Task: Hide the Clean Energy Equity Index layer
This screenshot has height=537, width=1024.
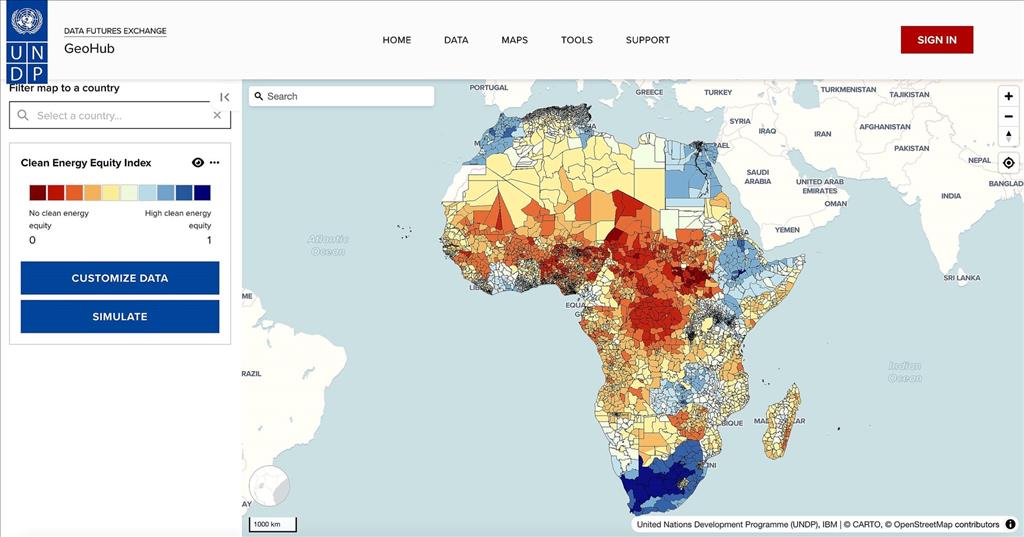Action: click(197, 163)
